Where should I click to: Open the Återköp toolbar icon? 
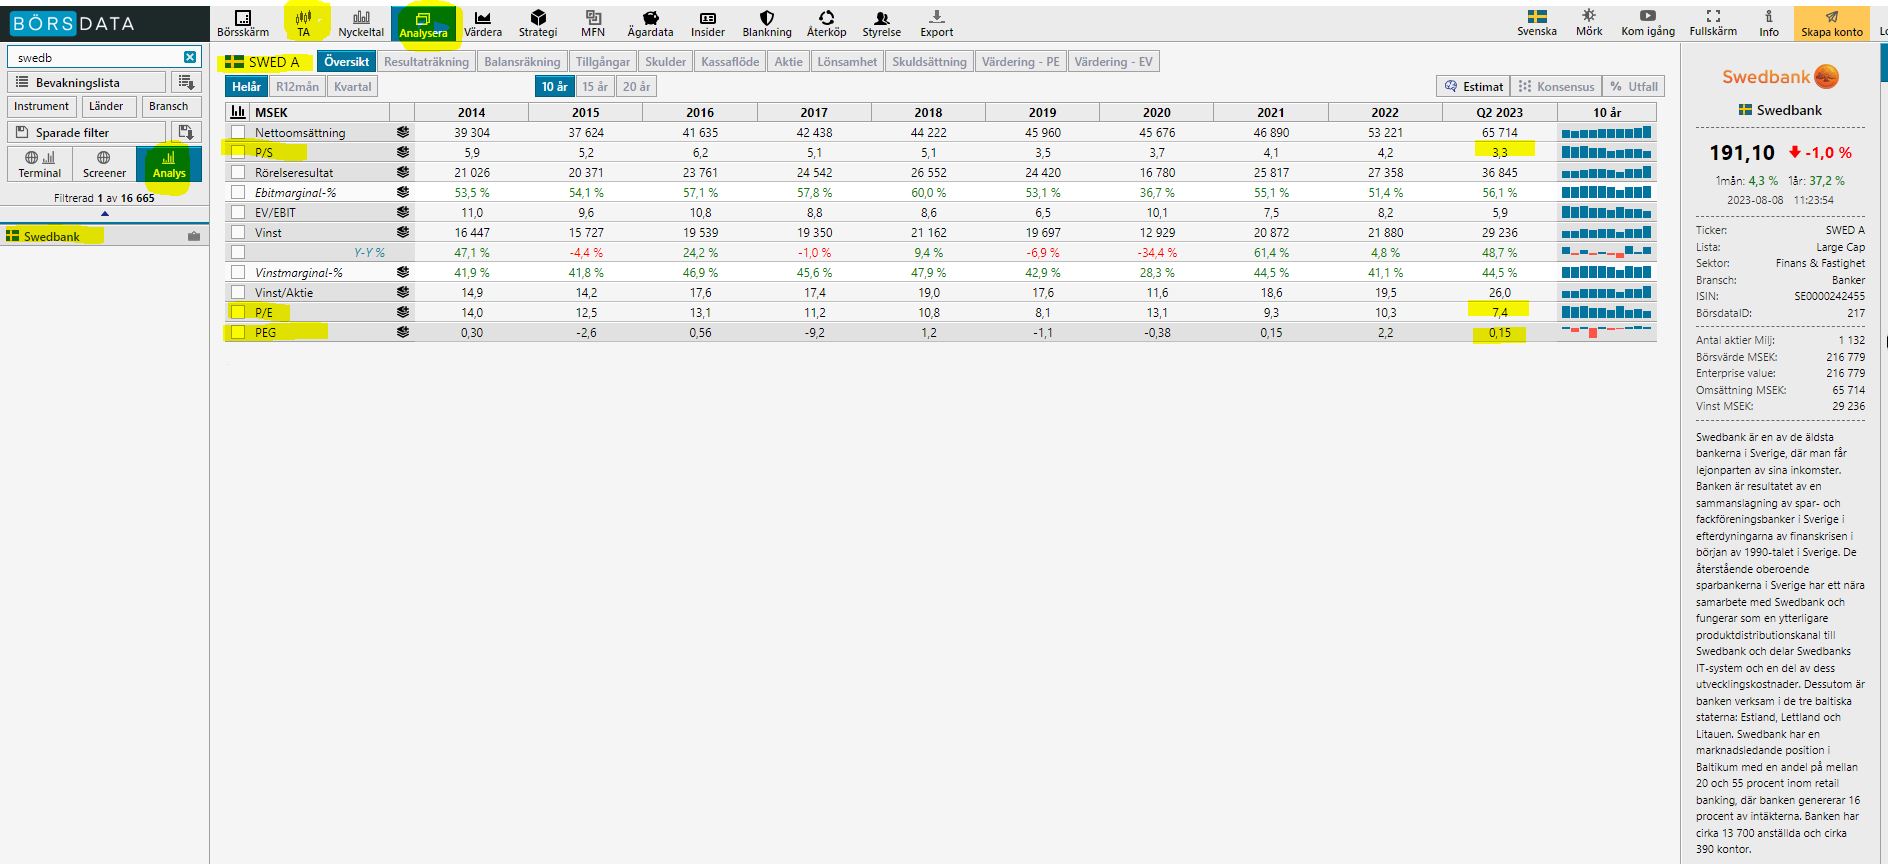click(x=827, y=23)
